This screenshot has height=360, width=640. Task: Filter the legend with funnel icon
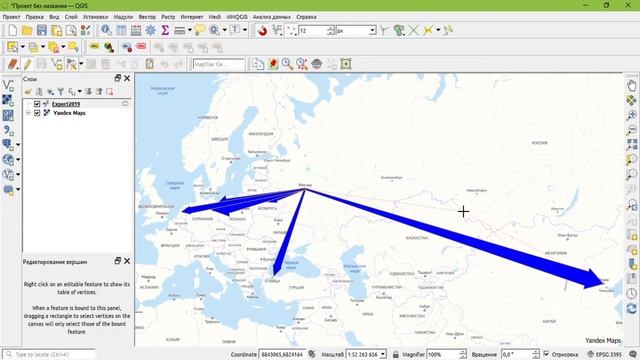(60, 92)
